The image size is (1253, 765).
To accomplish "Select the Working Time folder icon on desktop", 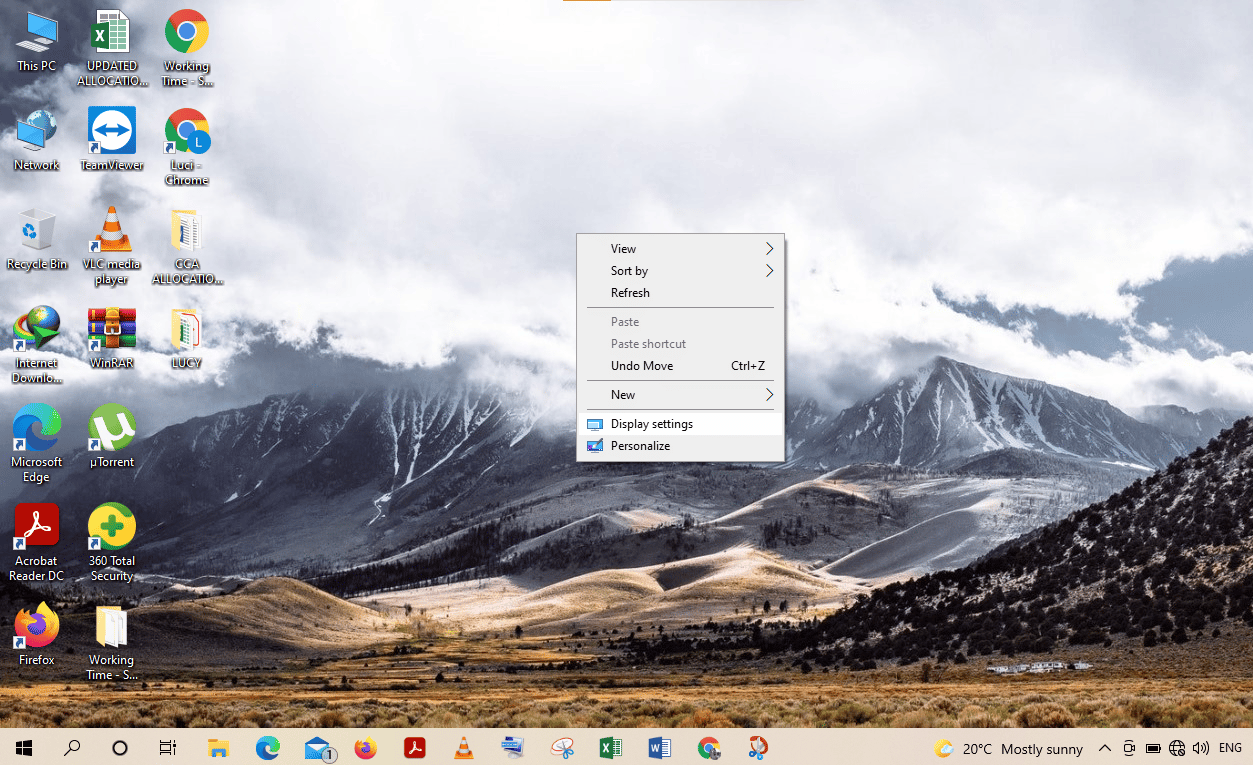I will (111, 641).
